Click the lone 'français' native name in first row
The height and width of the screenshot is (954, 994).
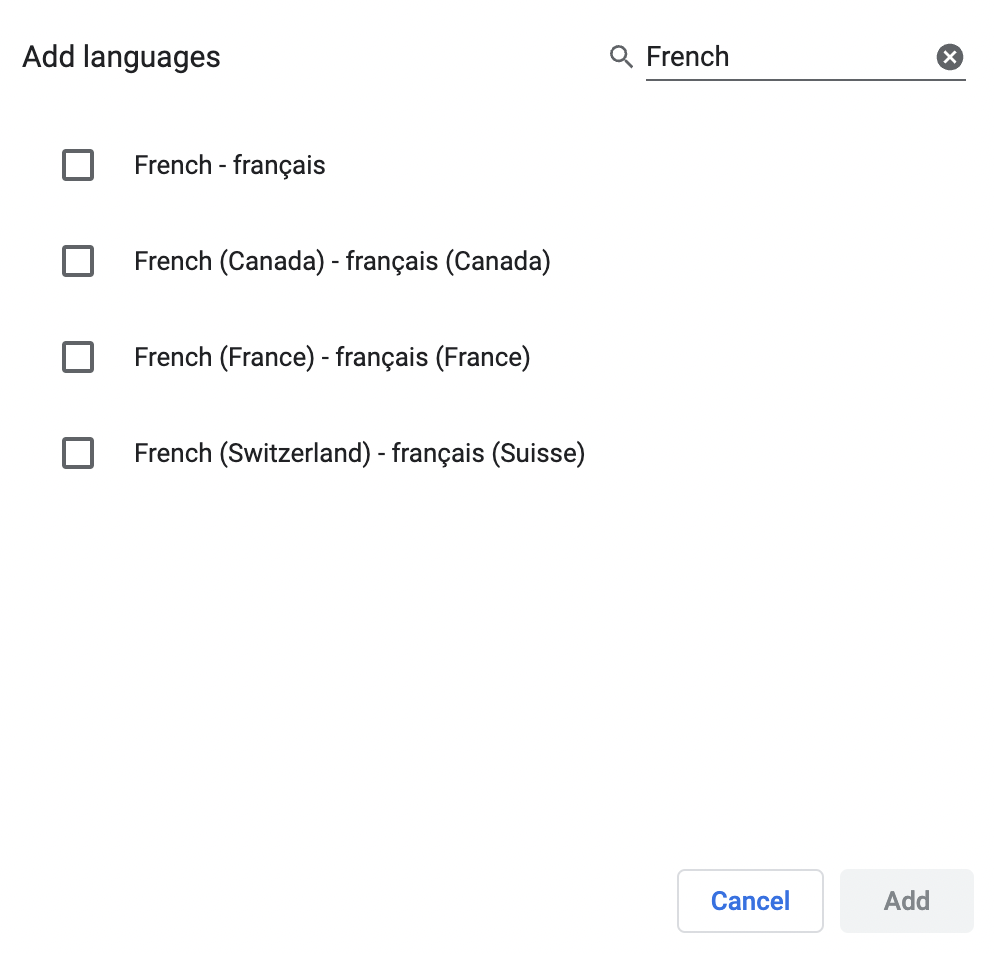279,165
